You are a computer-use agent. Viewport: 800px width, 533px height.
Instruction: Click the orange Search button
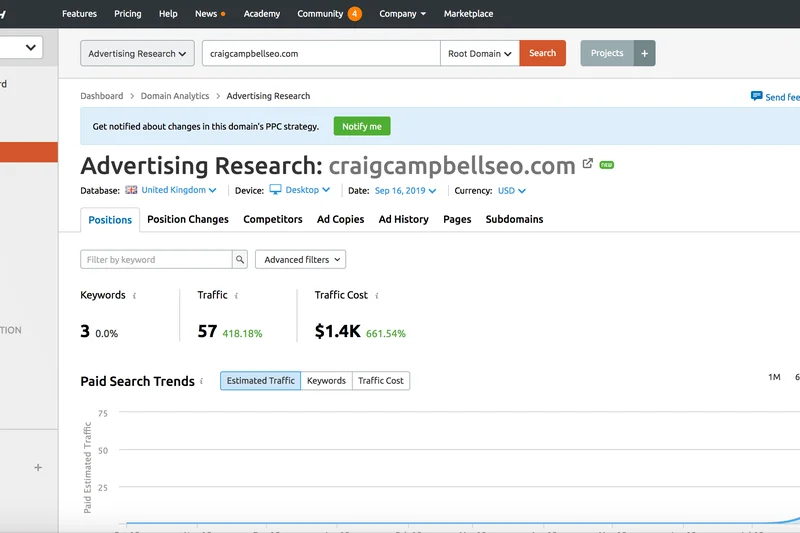[x=542, y=53]
